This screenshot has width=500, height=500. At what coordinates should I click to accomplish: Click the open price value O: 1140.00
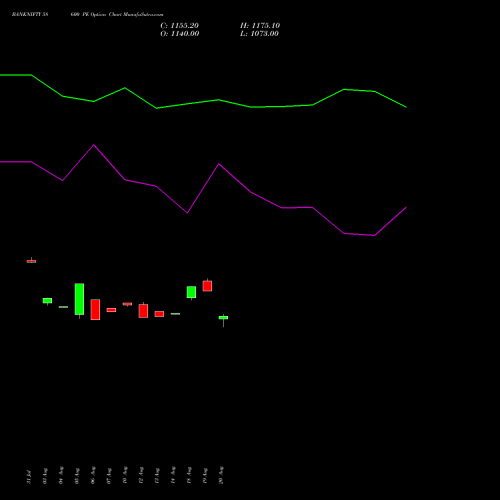click(180, 34)
